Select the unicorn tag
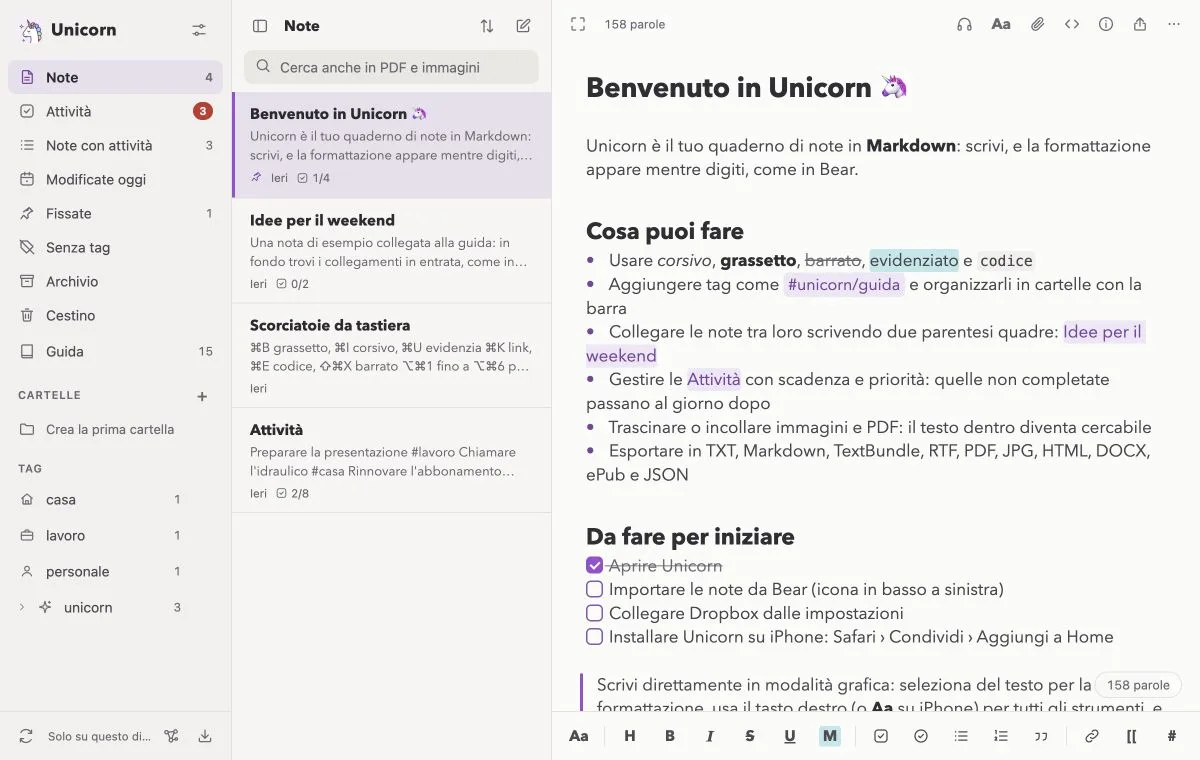1200x760 pixels. [x=115, y=607]
